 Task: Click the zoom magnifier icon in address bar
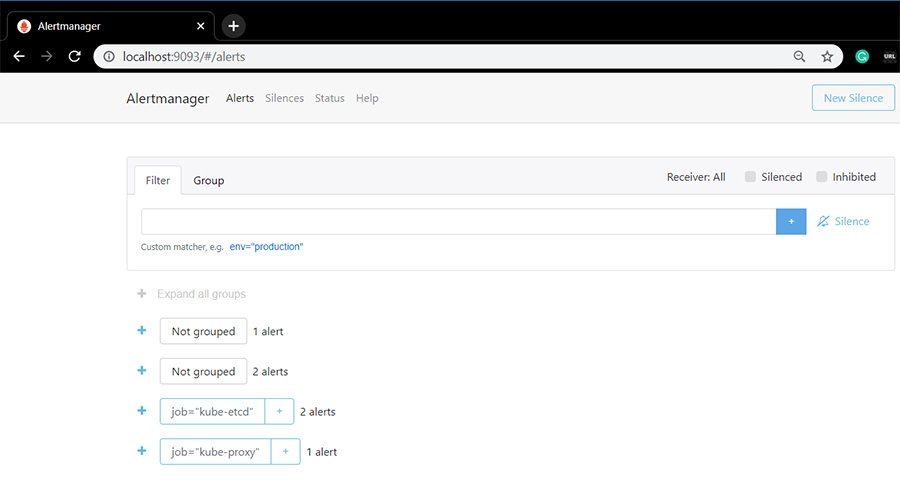click(x=799, y=57)
